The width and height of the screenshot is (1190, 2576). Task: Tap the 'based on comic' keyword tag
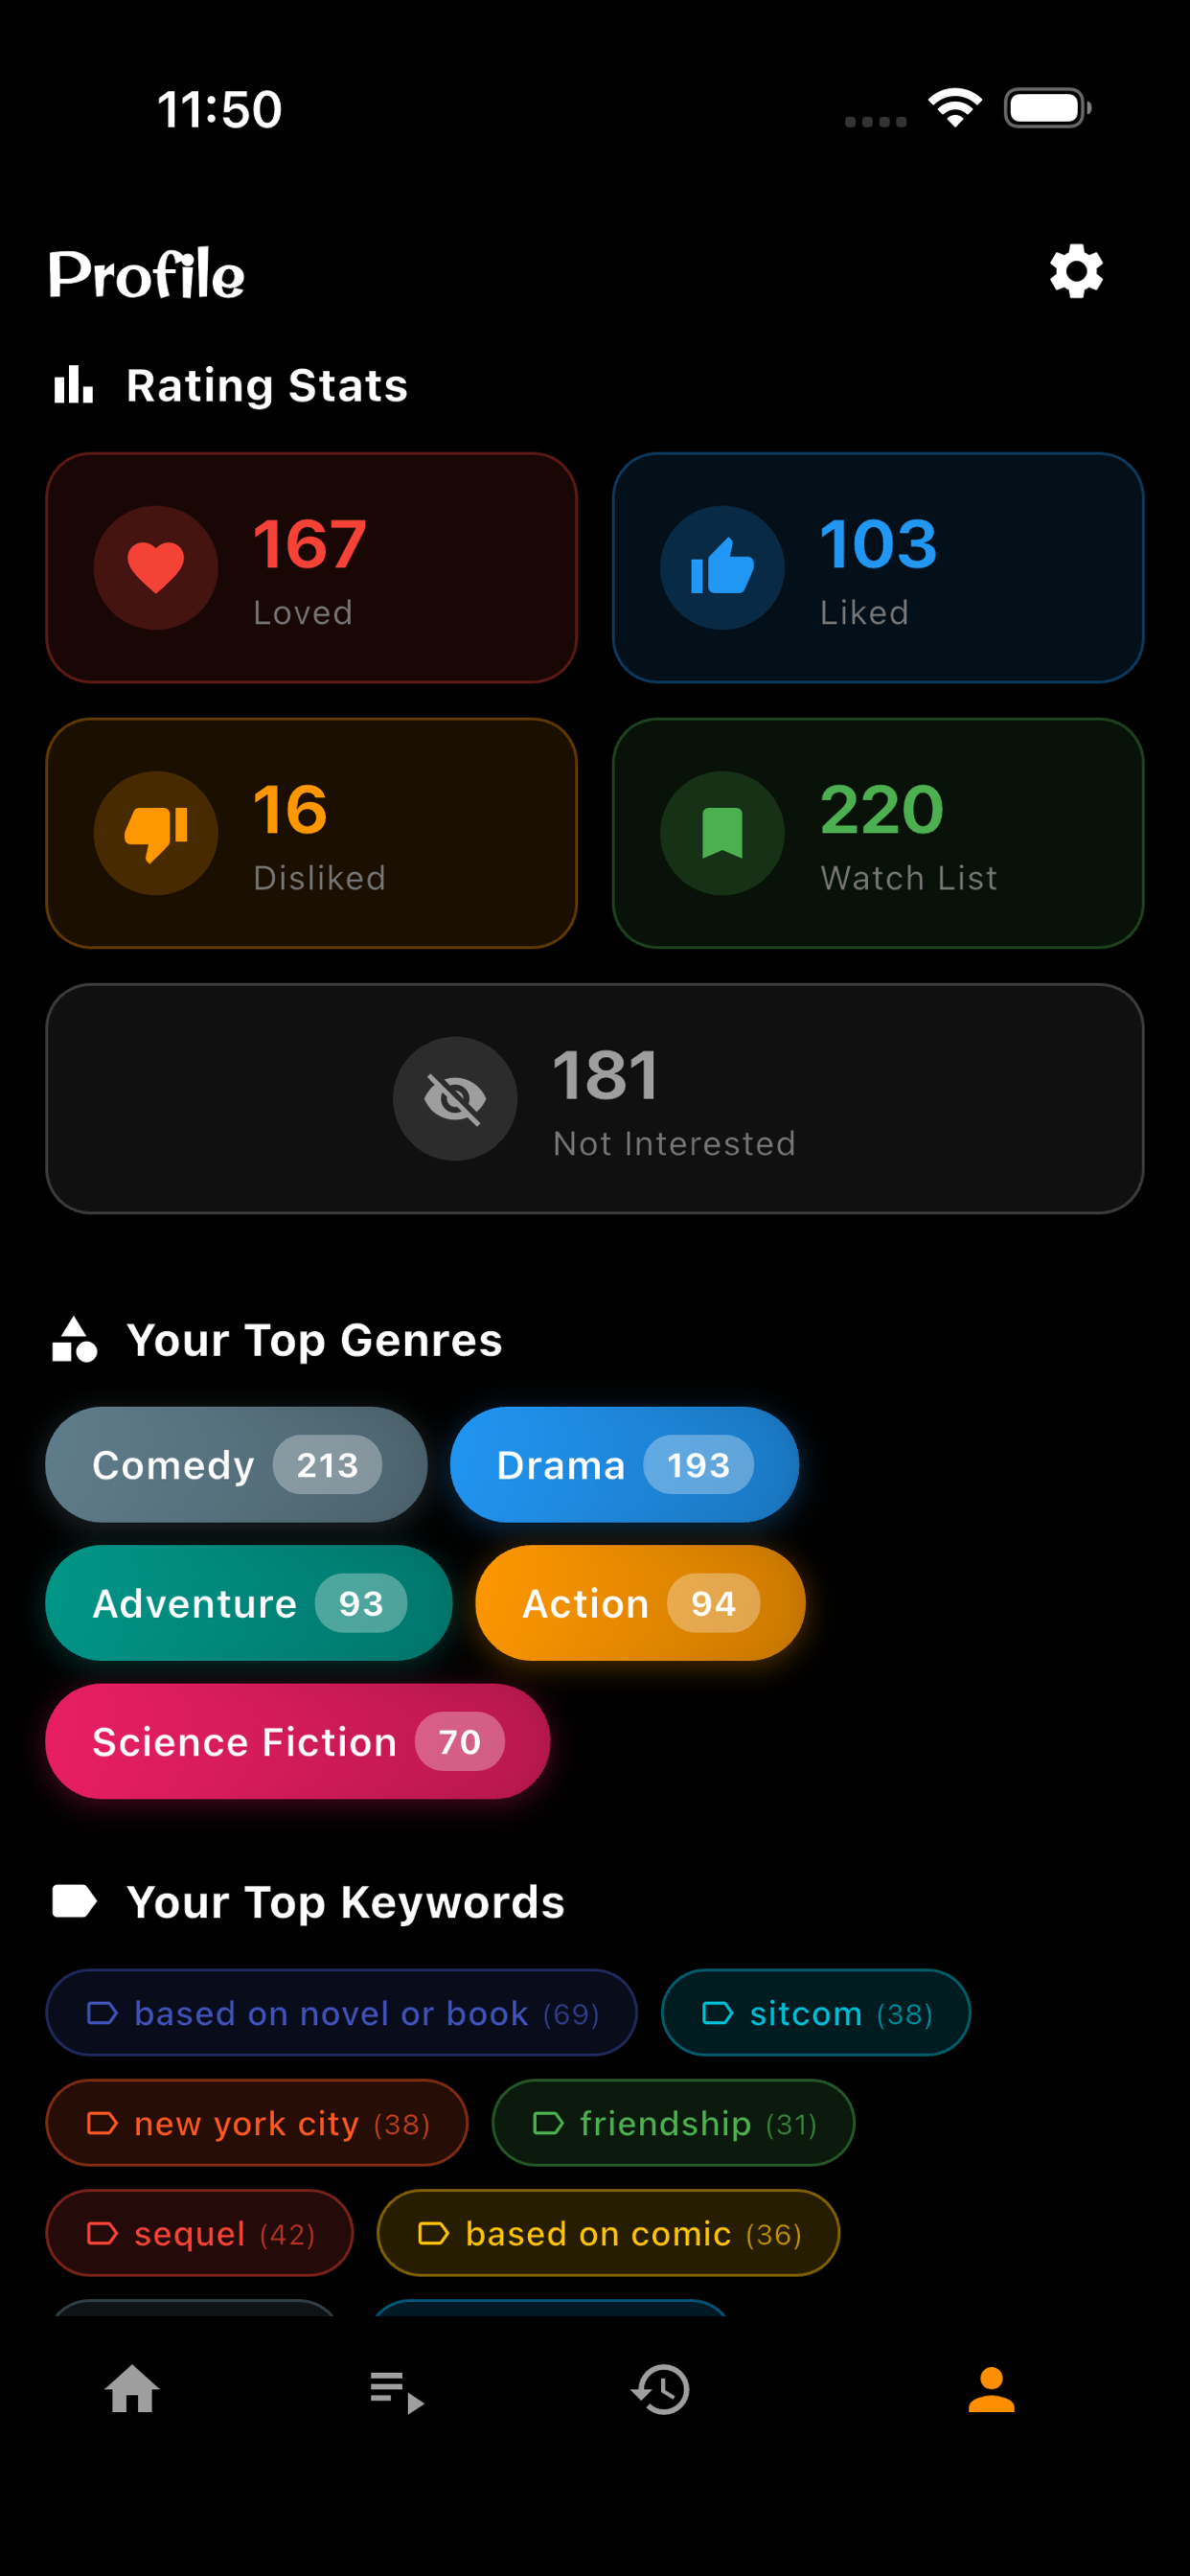608,2233
